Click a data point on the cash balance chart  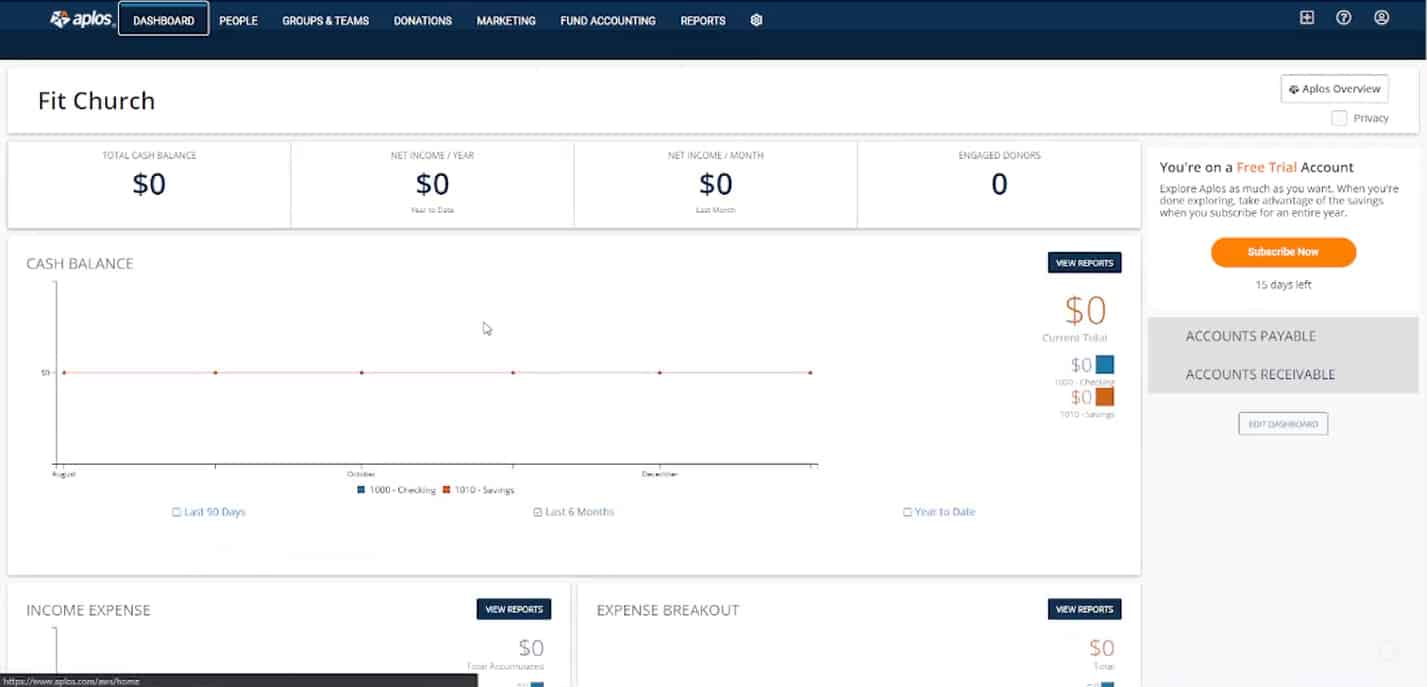point(513,371)
